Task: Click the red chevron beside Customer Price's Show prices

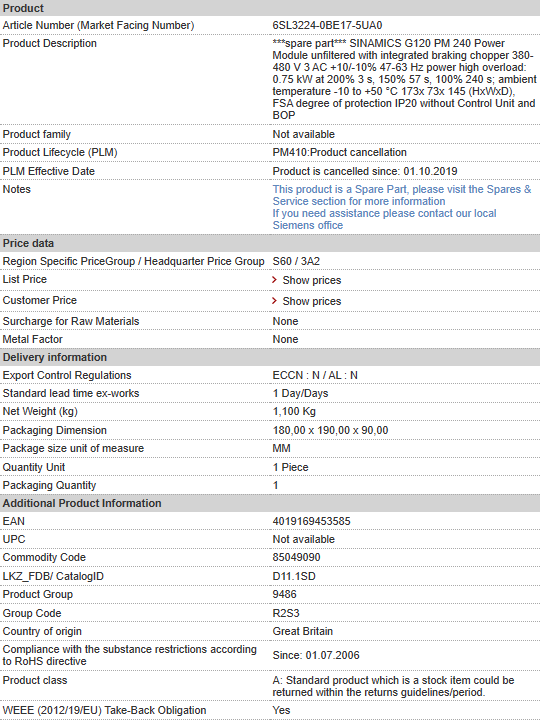Action: click(274, 301)
